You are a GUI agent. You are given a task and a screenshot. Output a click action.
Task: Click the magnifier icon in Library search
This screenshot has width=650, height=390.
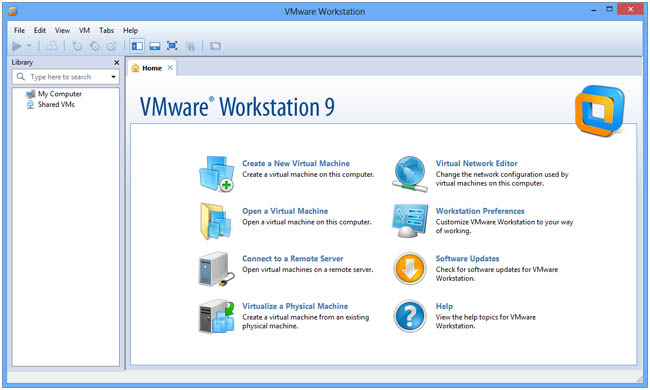coord(21,77)
